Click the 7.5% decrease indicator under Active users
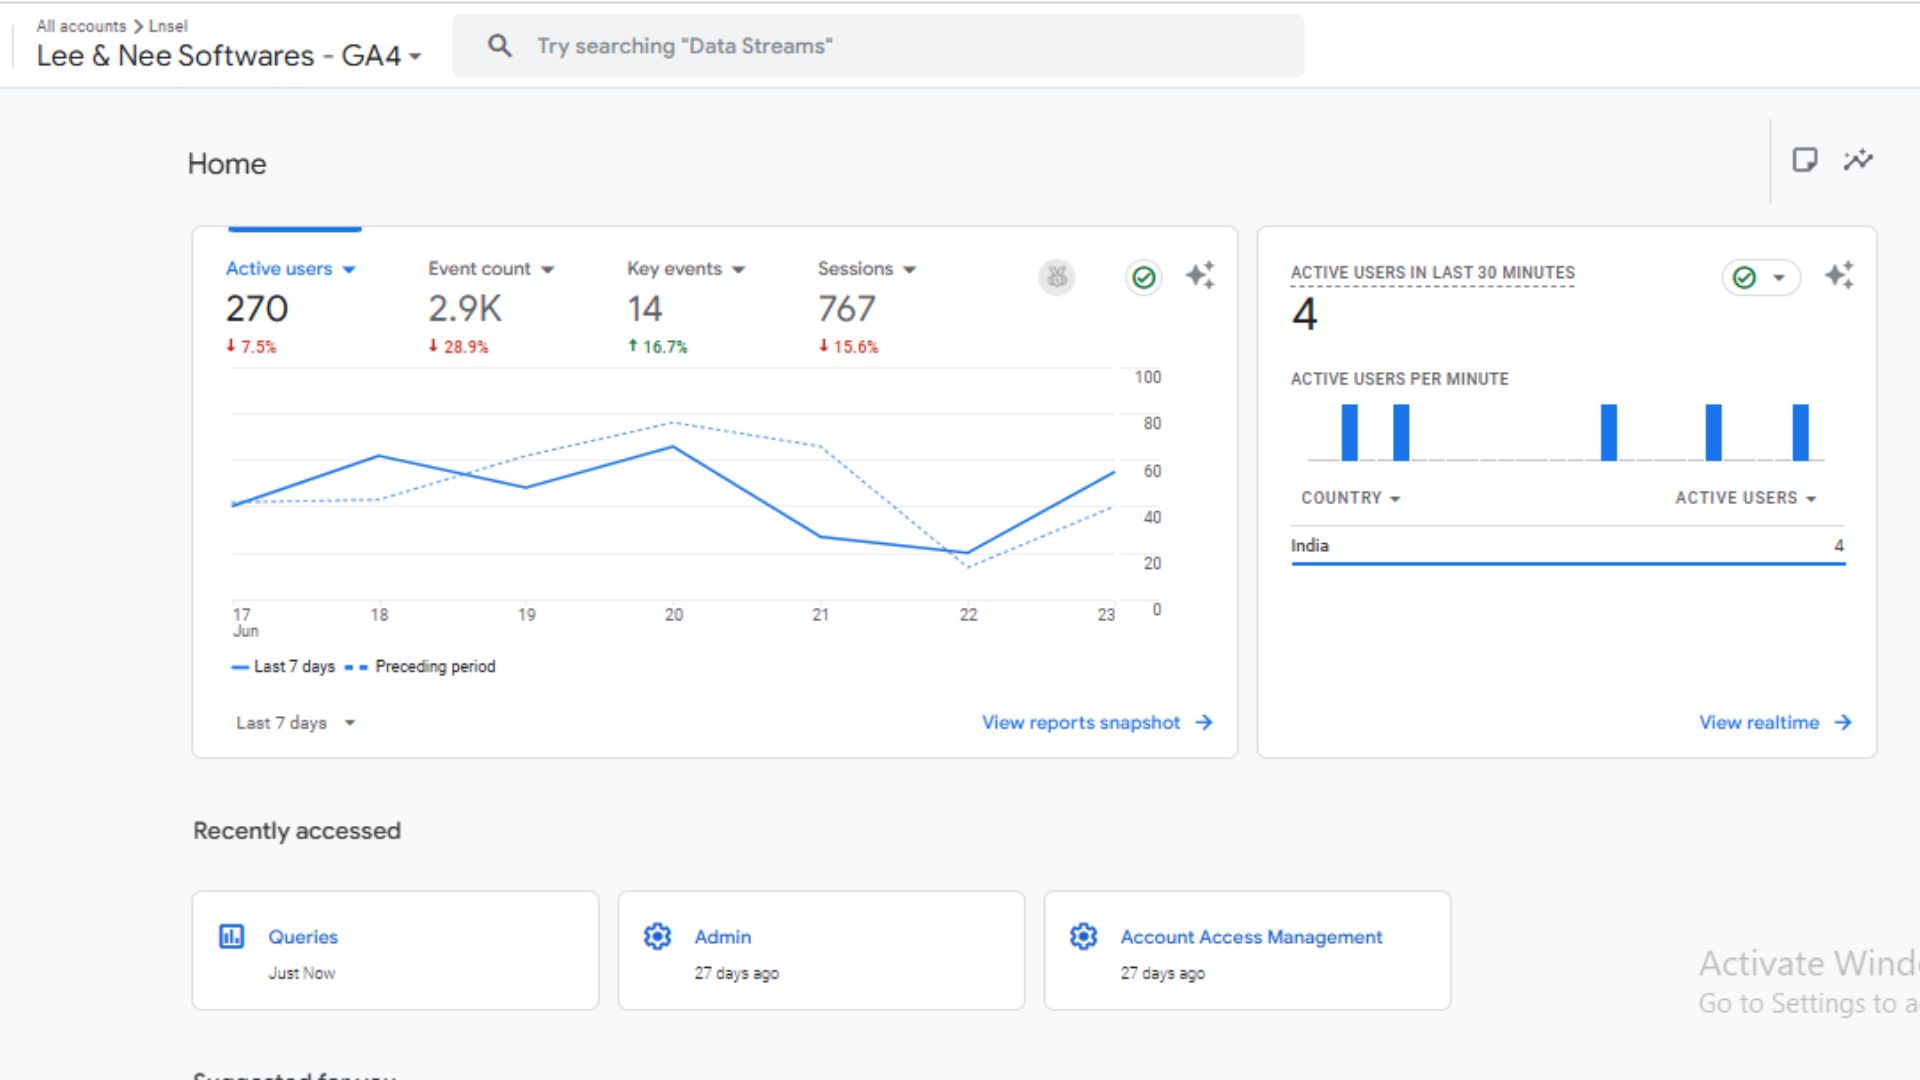This screenshot has height=1080, width=1920. pos(251,347)
